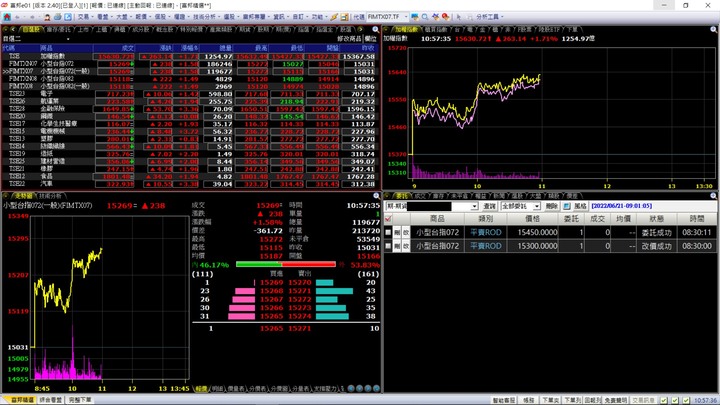Select the 綜合看盤 bottom tab

pos(51,400)
